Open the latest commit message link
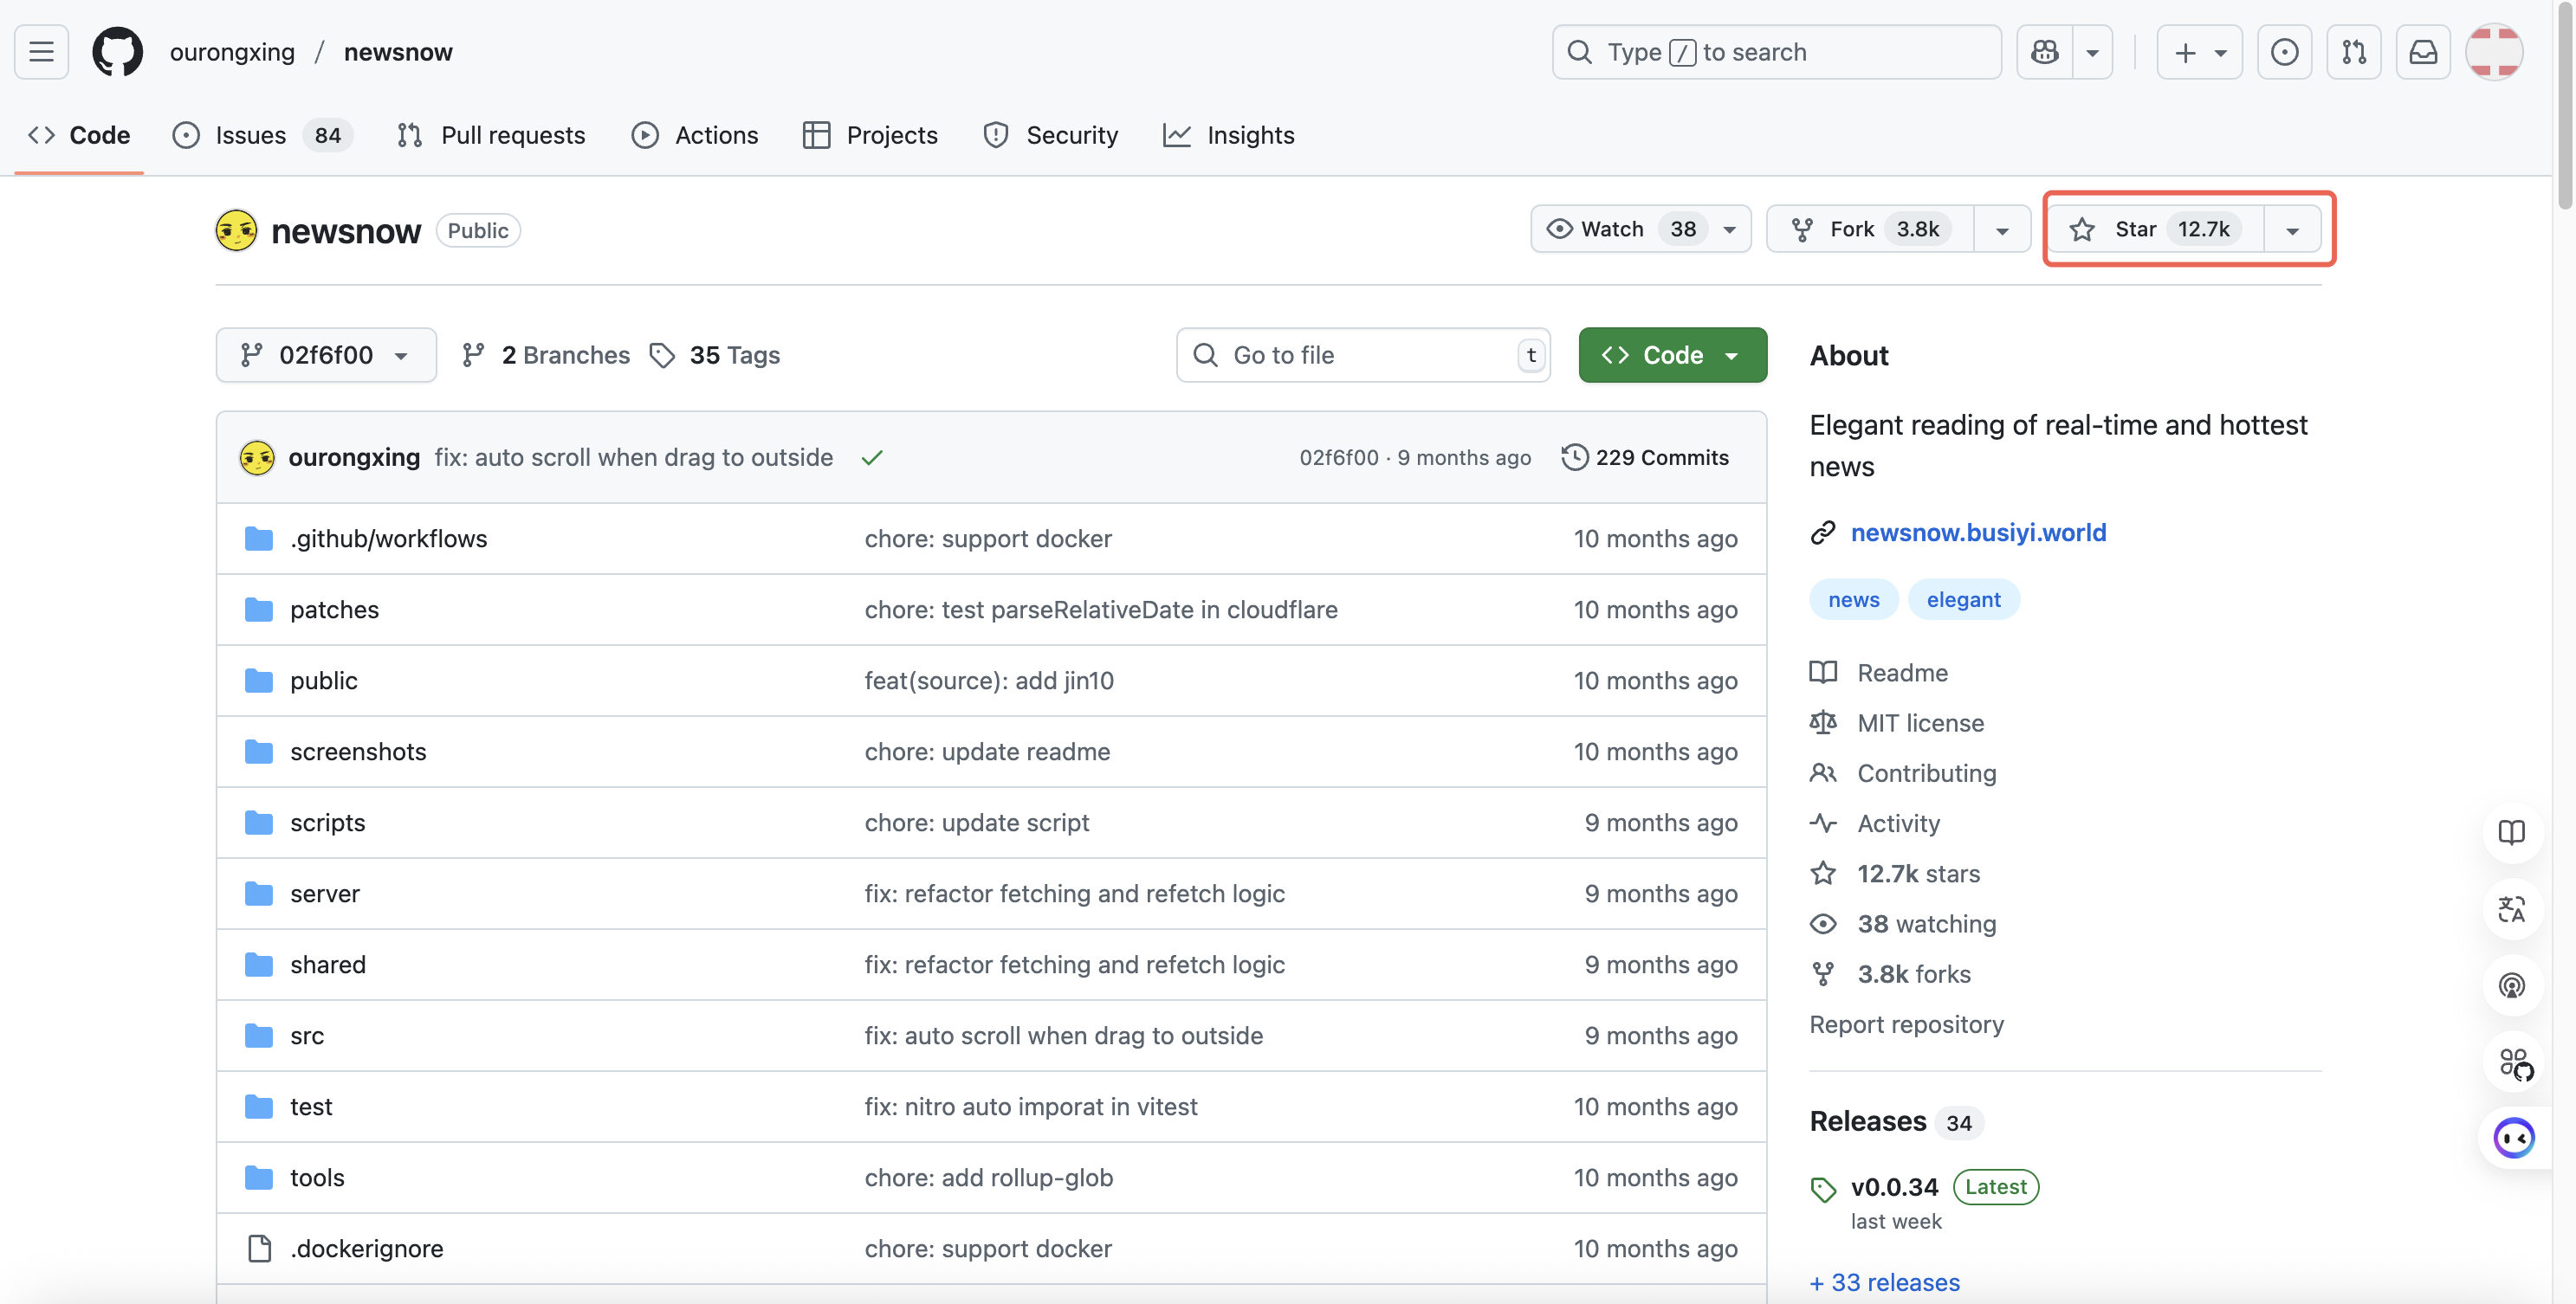Viewport: 2576px width, 1304px height. click(x=634, y=457)
